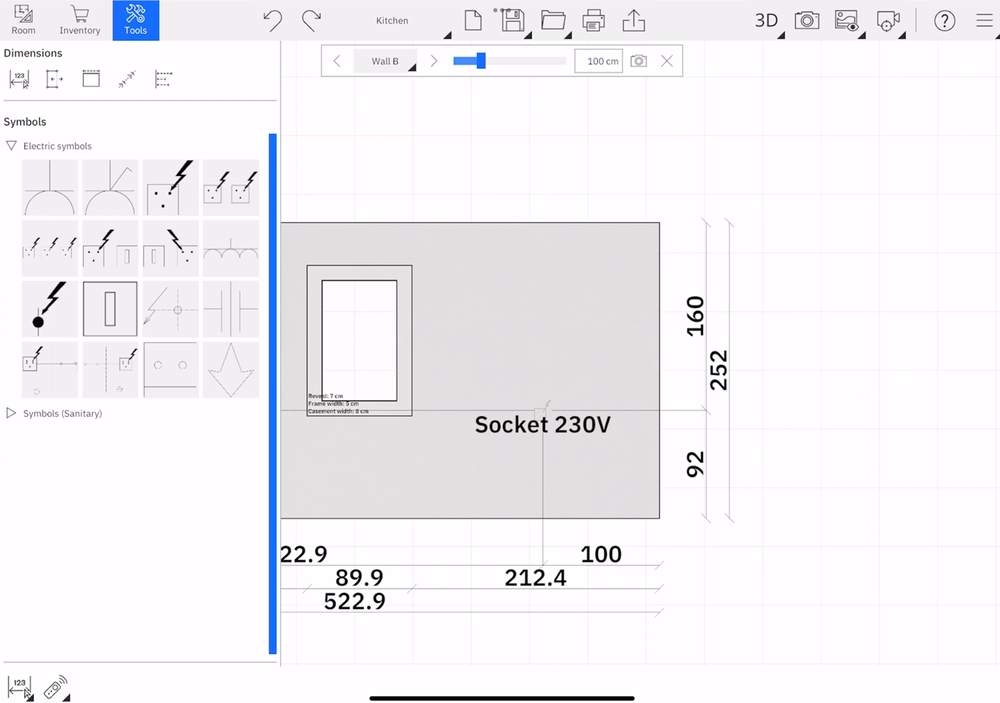This screenshot has height=703, width=1000.
Task: Share or export the plan
Action: [633, 20]
